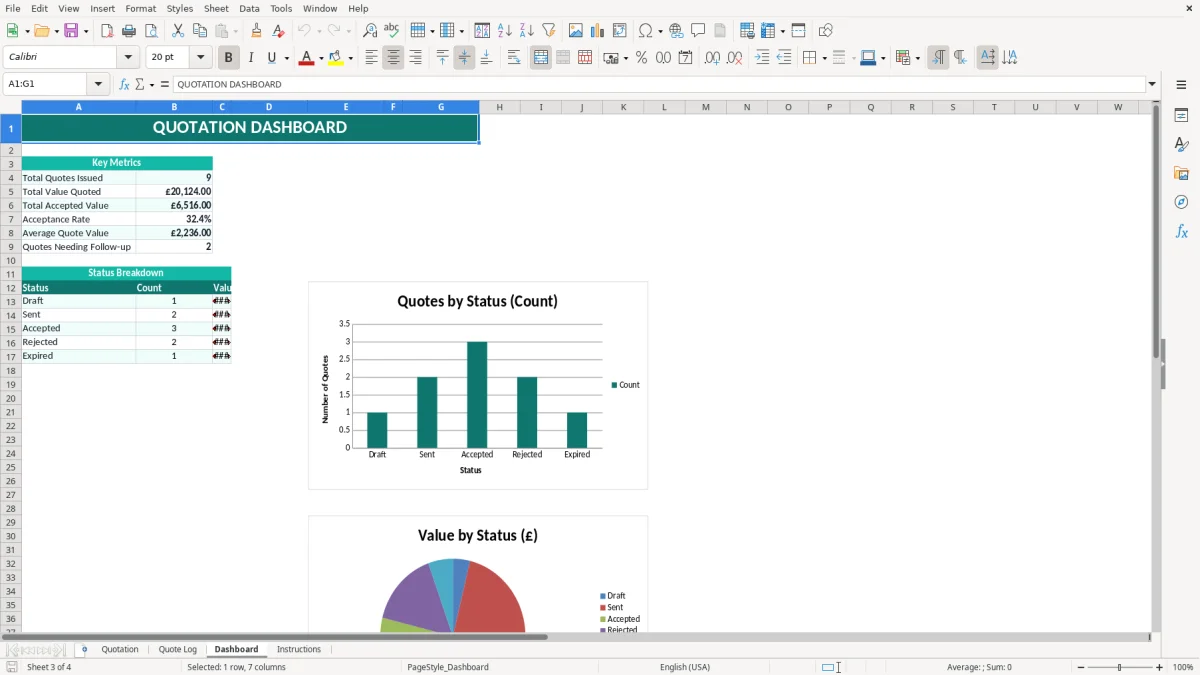Open the Format menu
The image size is (1200, 675).
point(141,8)
